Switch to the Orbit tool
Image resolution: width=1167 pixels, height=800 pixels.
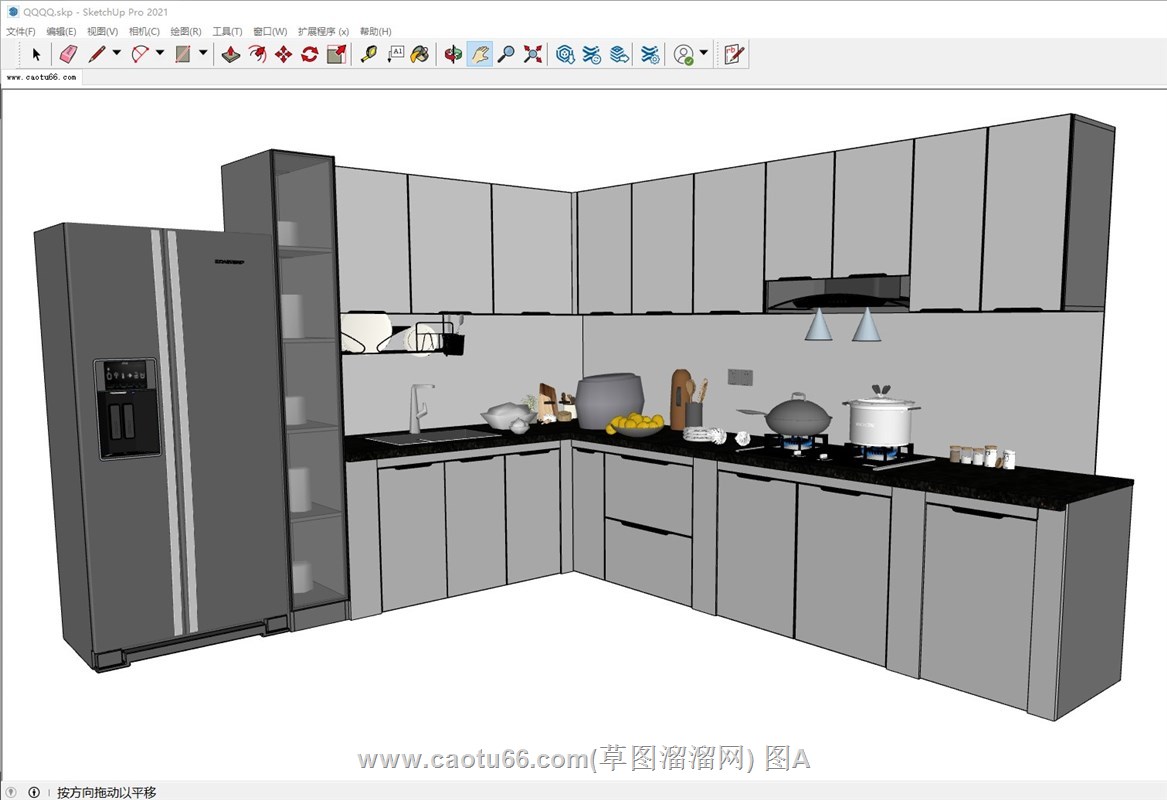(453, 54)
